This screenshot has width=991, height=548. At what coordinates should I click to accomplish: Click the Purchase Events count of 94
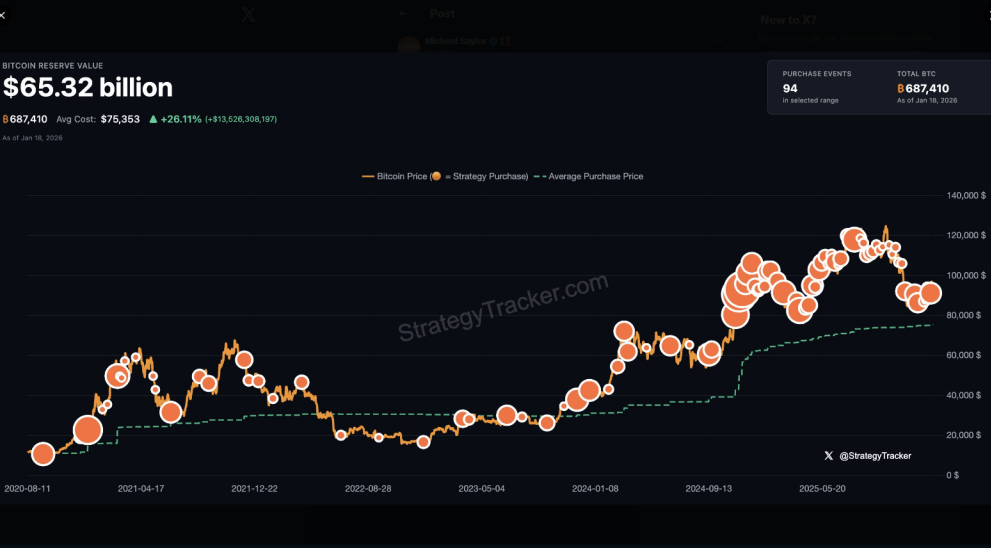tap(790, 89)
